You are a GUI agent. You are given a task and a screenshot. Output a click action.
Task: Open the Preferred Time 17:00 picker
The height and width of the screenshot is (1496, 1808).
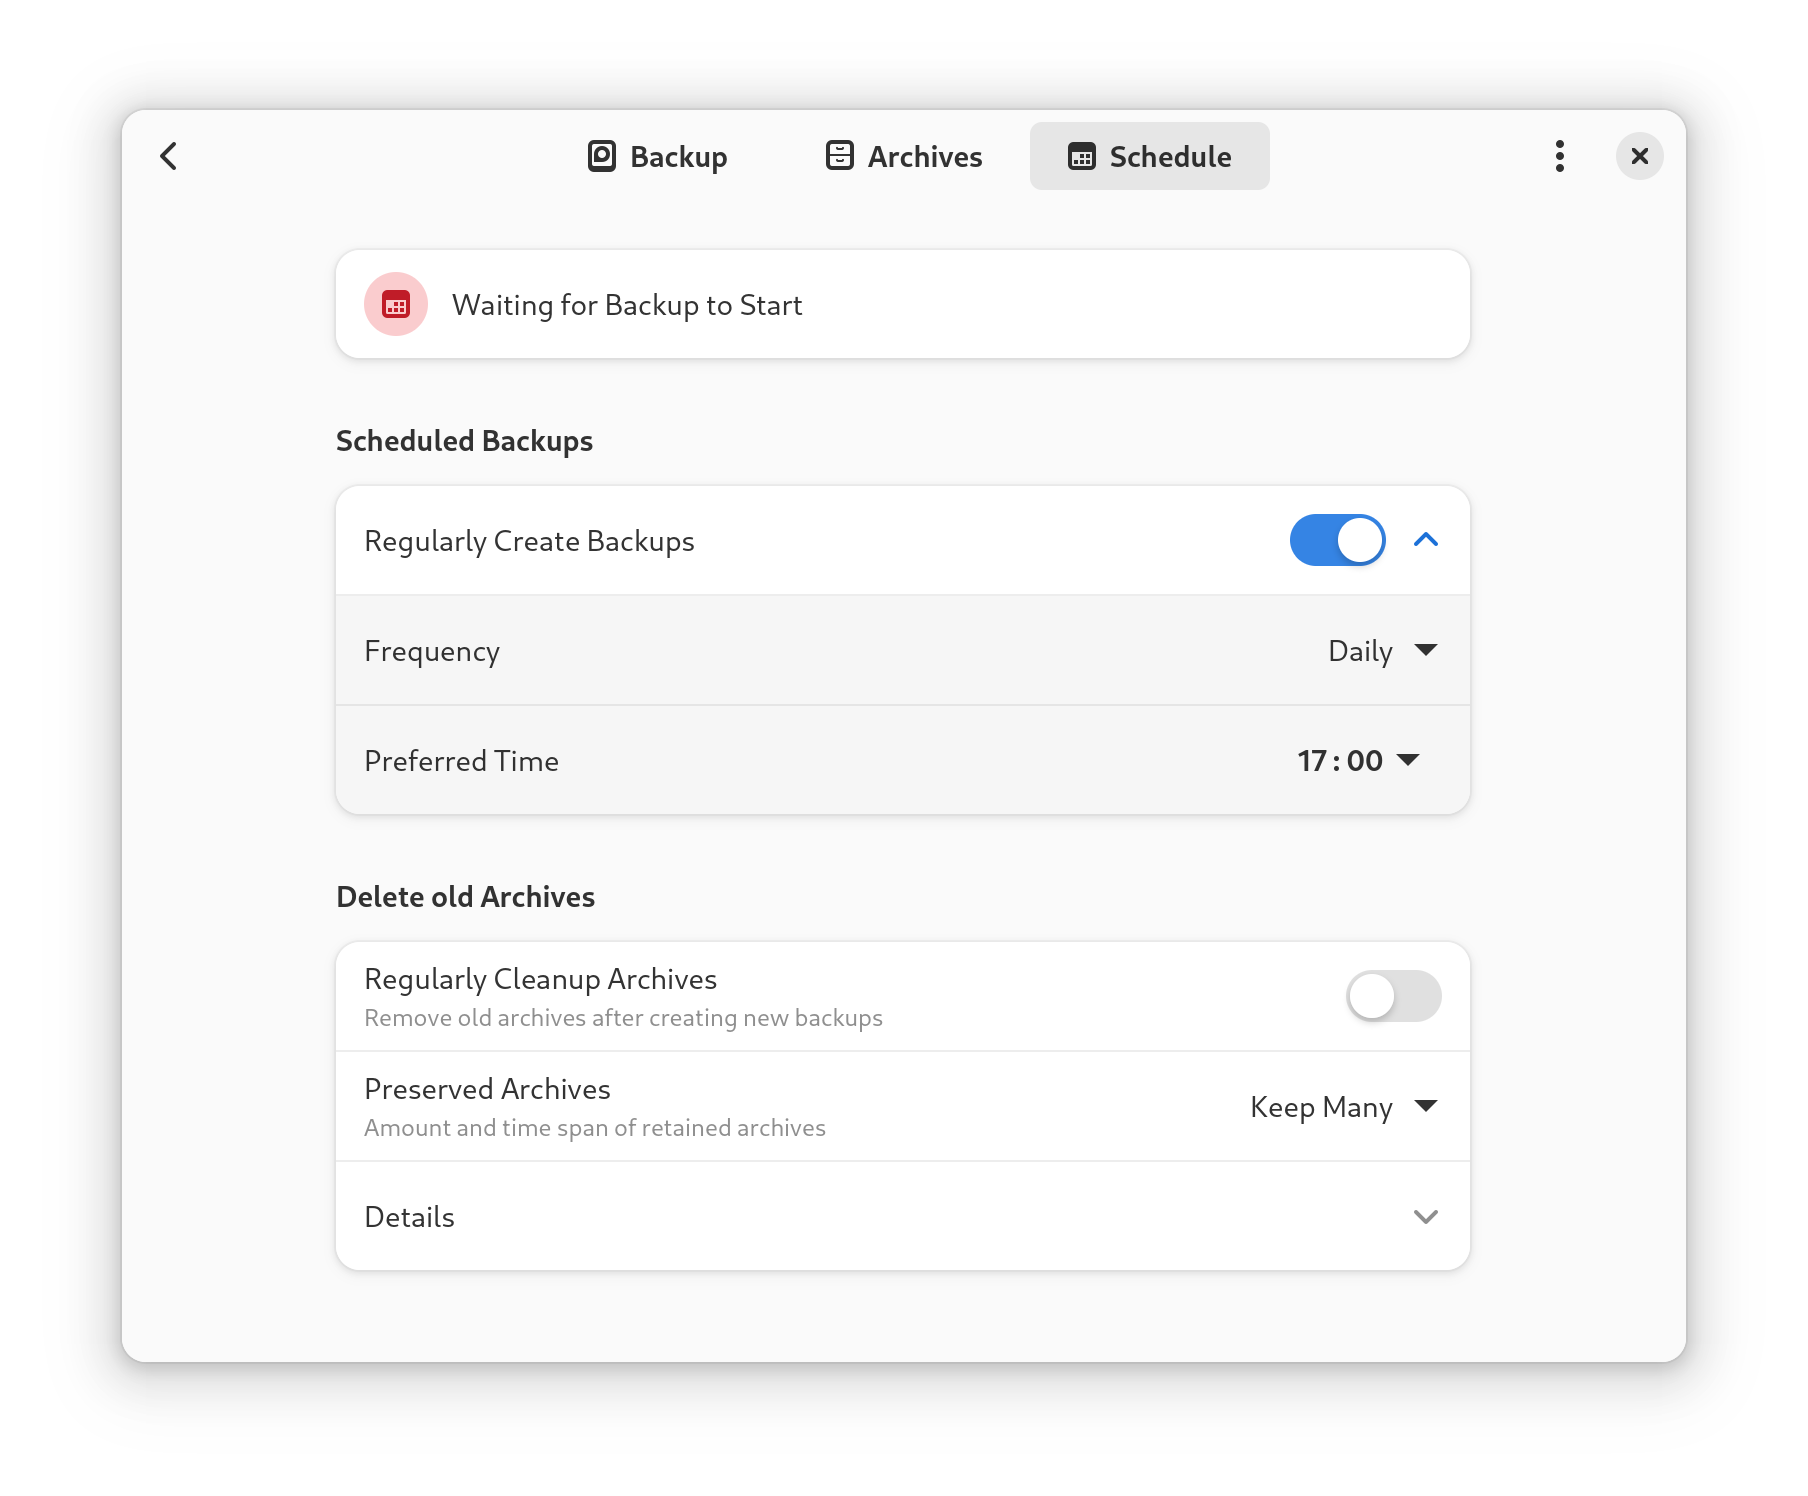[x=1358, y=761]
